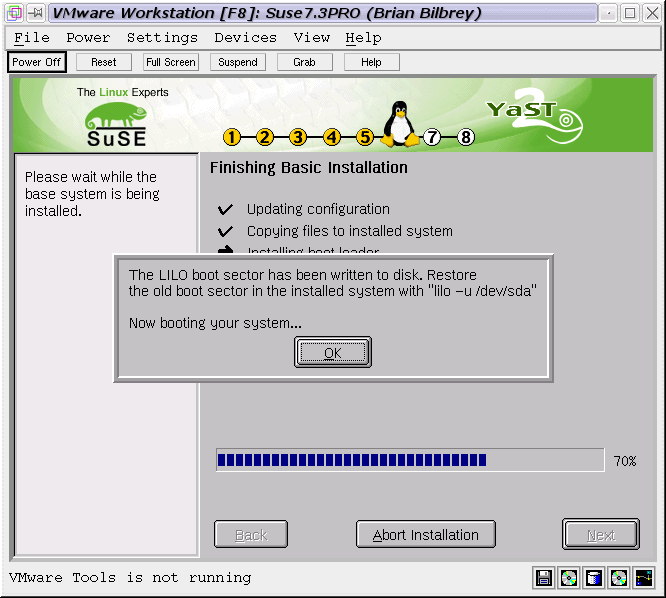
Task: Click the SuSE chameleon logo
Action: (117, 119)
